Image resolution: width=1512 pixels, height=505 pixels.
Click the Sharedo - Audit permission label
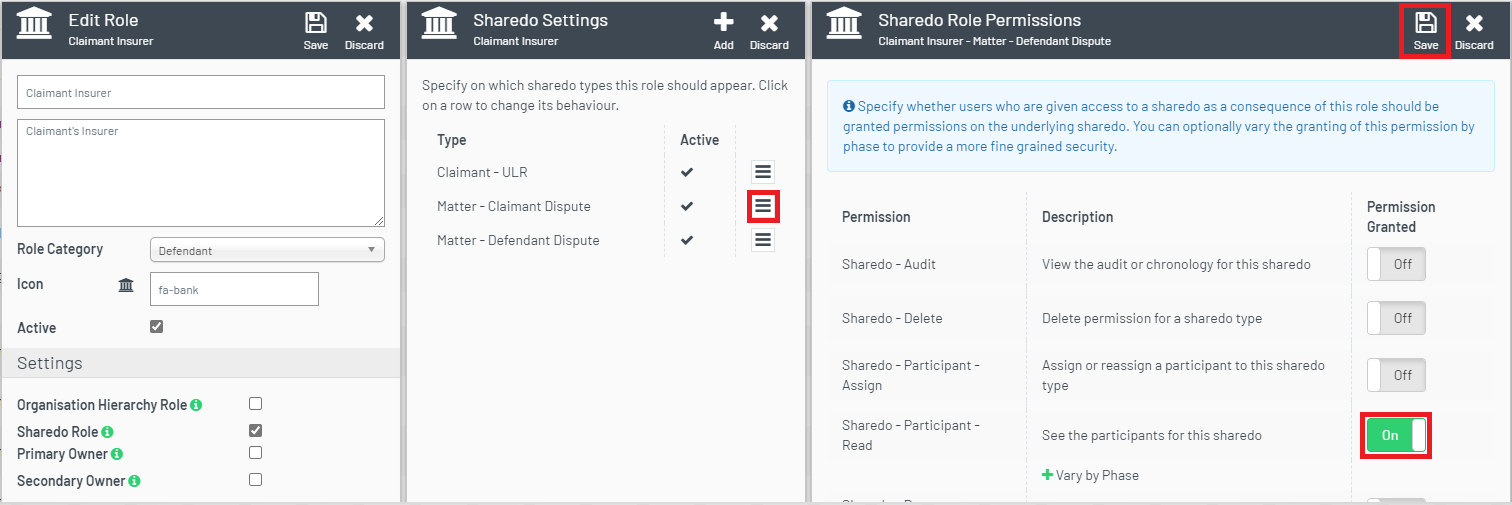[889, 264]
